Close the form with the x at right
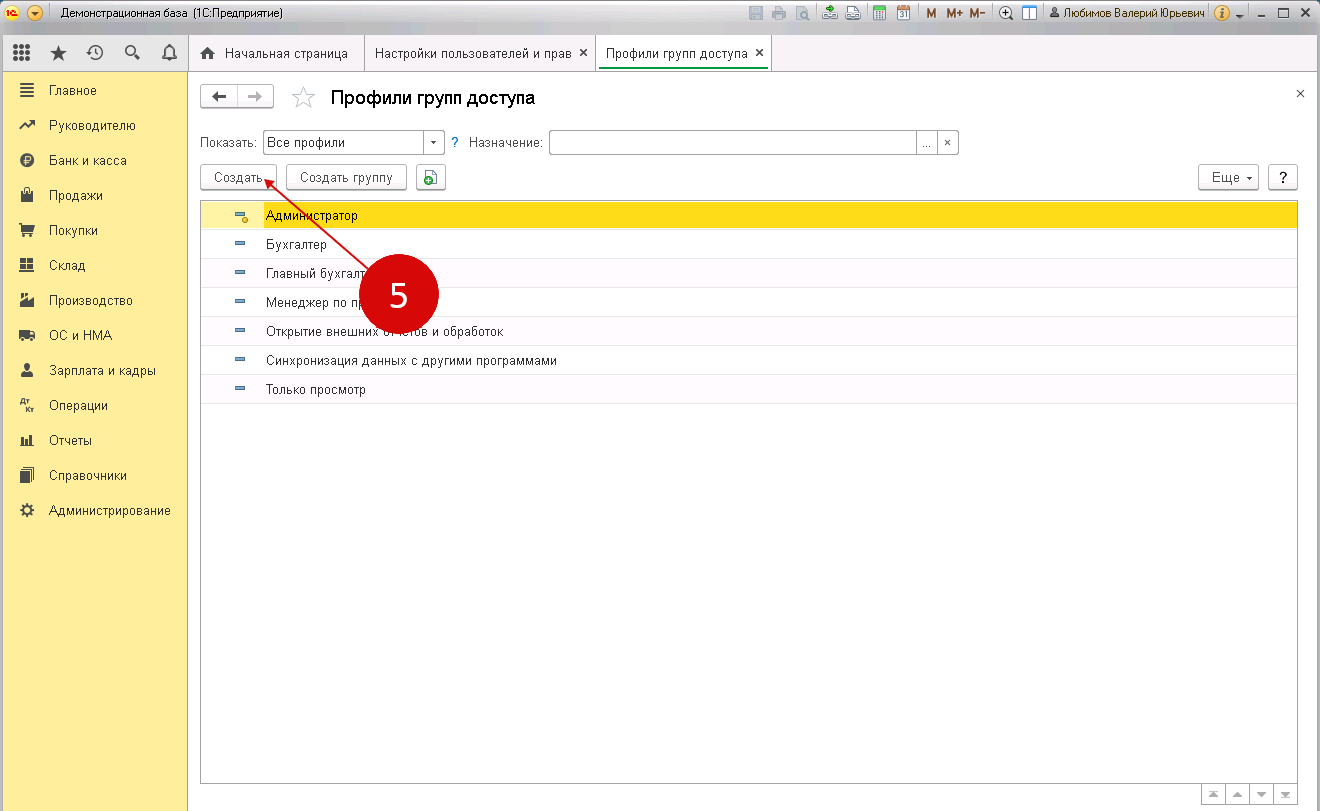1320x811 pixels. (1300, 93)
